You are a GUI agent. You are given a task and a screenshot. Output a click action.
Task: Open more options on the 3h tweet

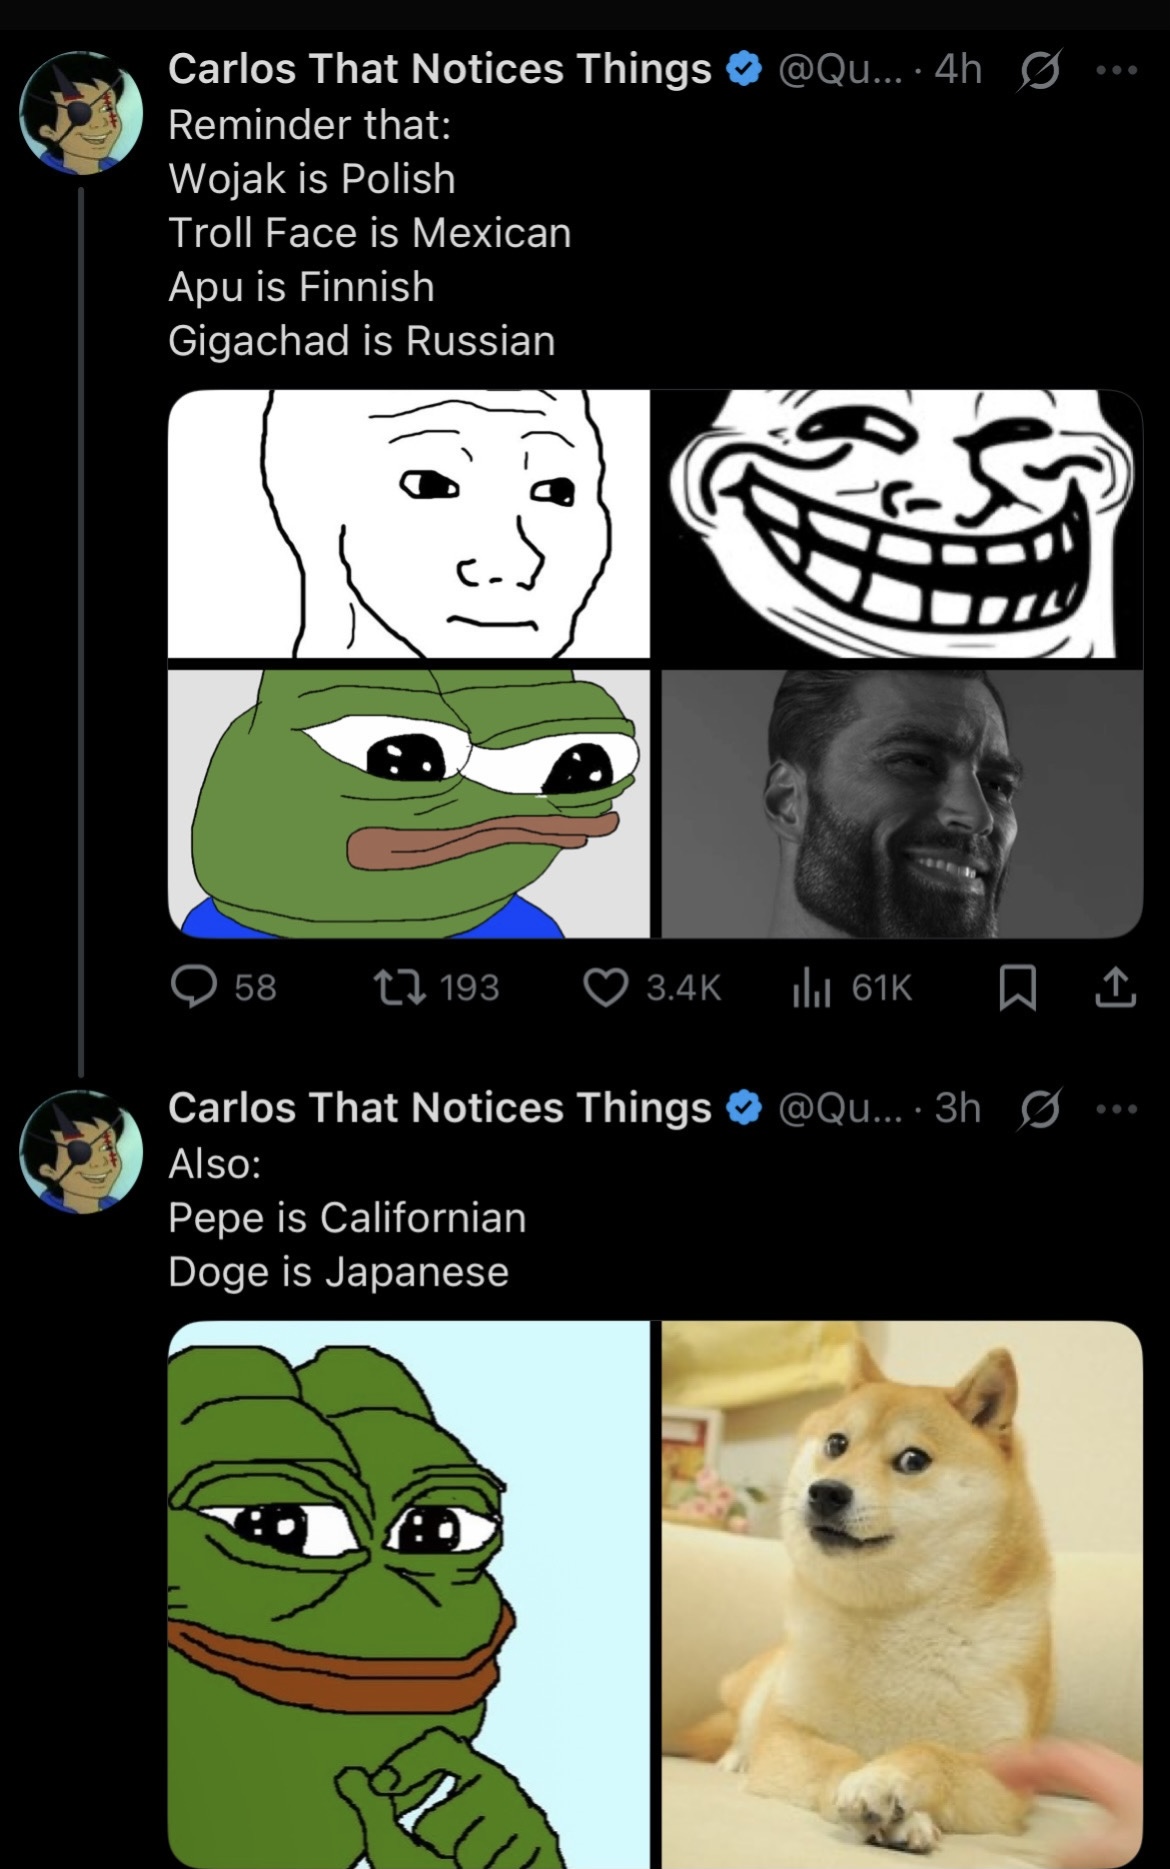click(x=1116, y=1109)
